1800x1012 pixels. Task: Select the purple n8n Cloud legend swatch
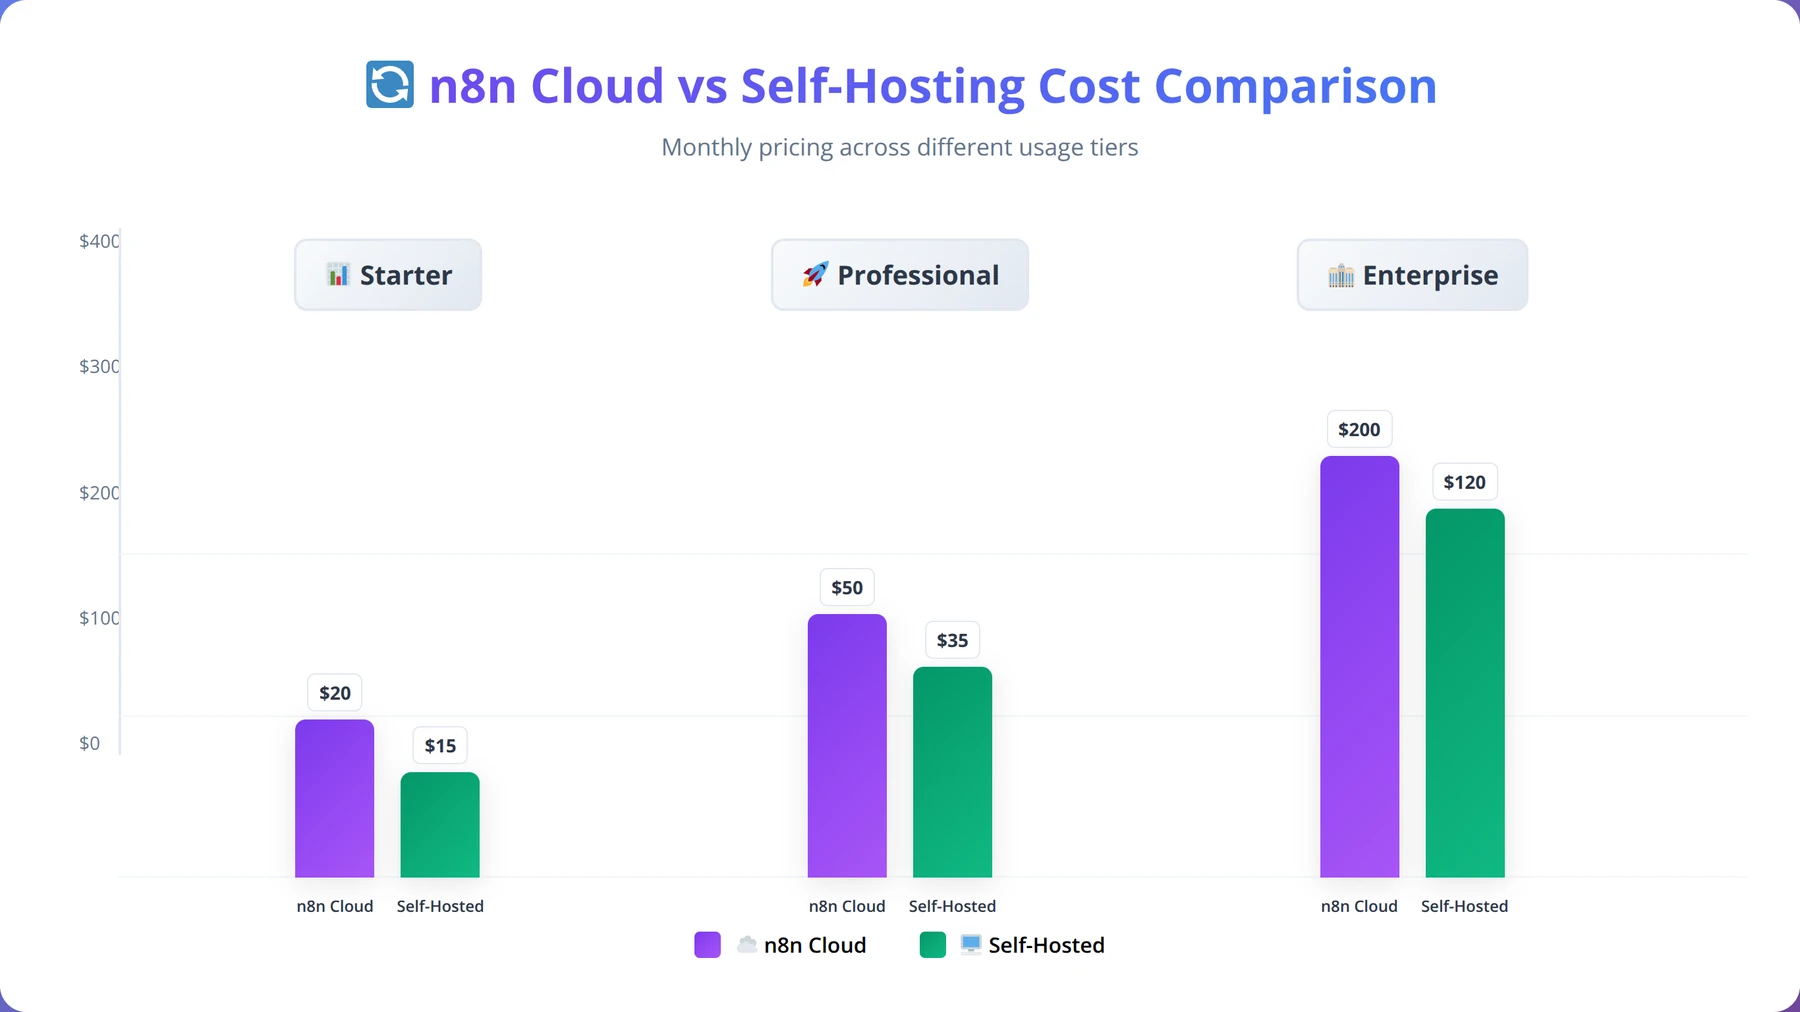(x=707, y=945)
